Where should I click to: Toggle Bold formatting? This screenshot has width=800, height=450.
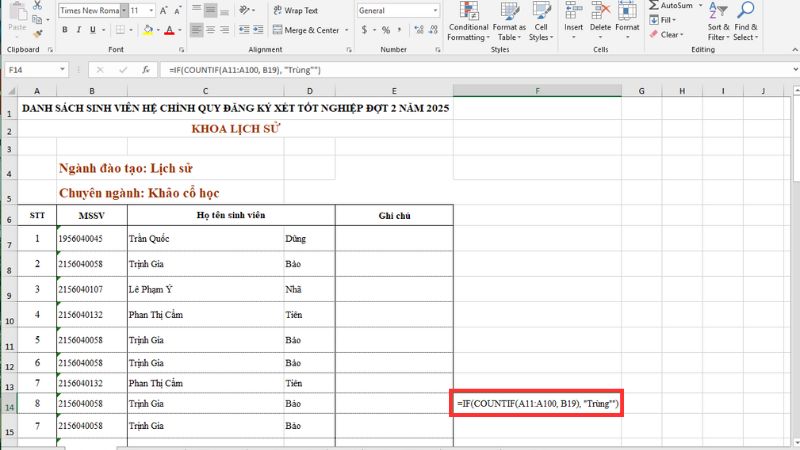[x=65, y=30]
